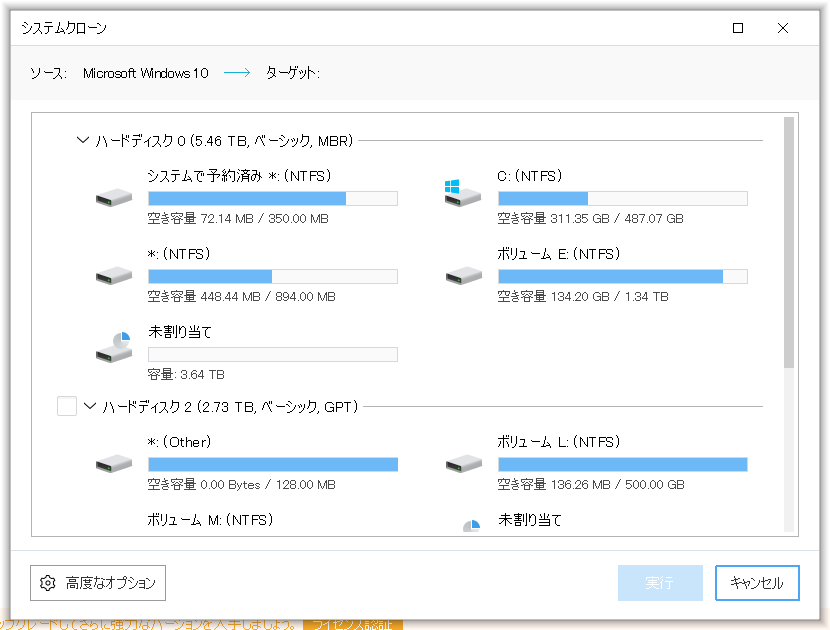830x630 pixels.
Task: Click the システムで予約済み partition disk icon
Action: (112, 196)
